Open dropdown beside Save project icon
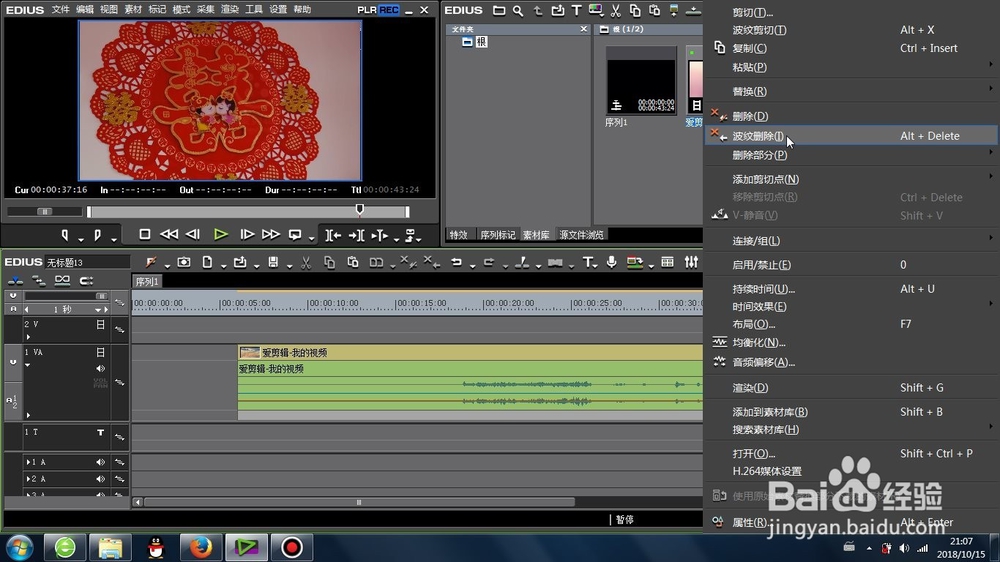This screenshot has height=562, width=1000. point(289,265)
